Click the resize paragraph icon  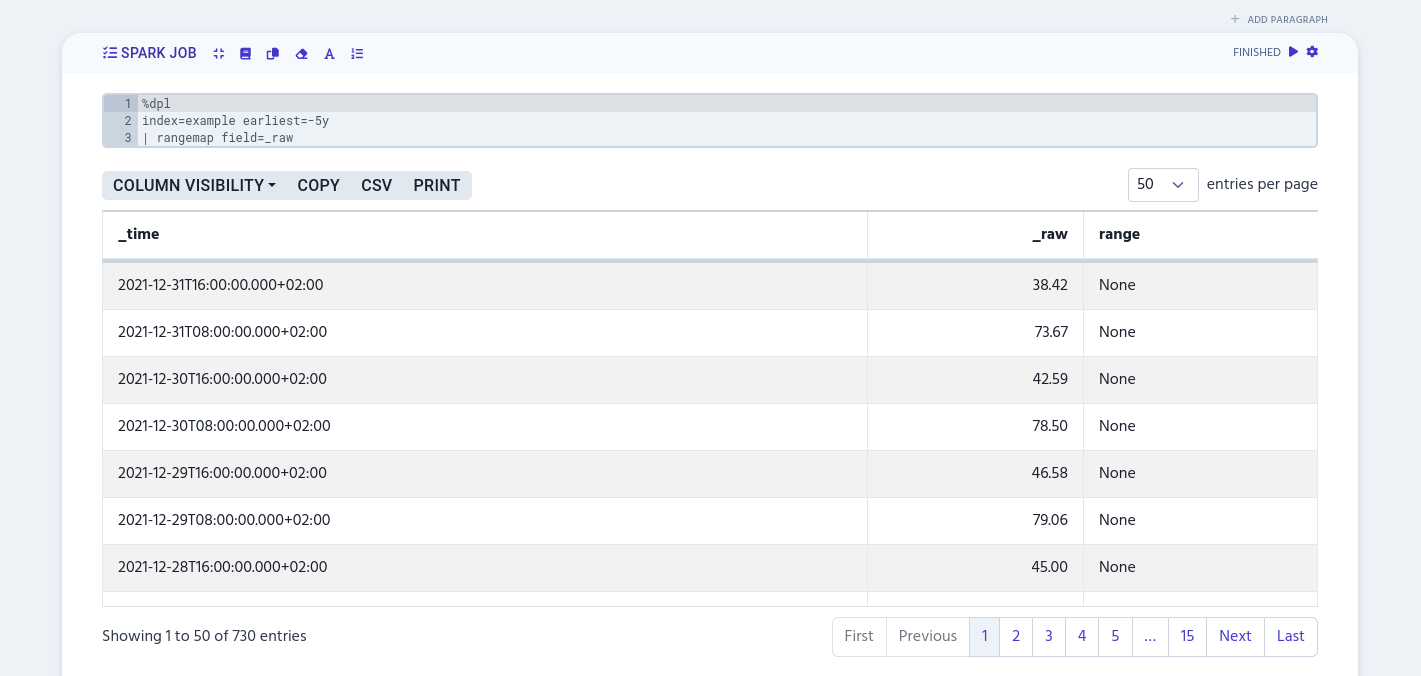point(219,54)
